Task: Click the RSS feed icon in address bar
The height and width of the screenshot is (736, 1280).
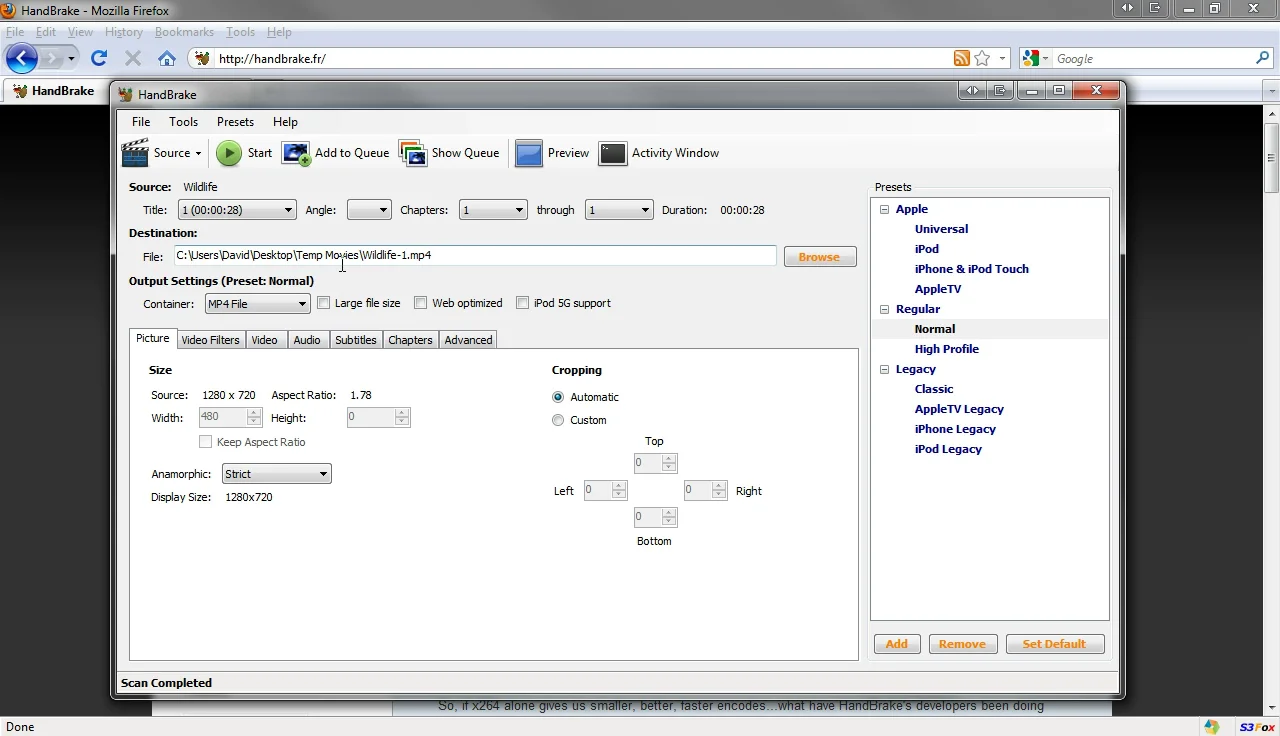Action: pos(961,58)
